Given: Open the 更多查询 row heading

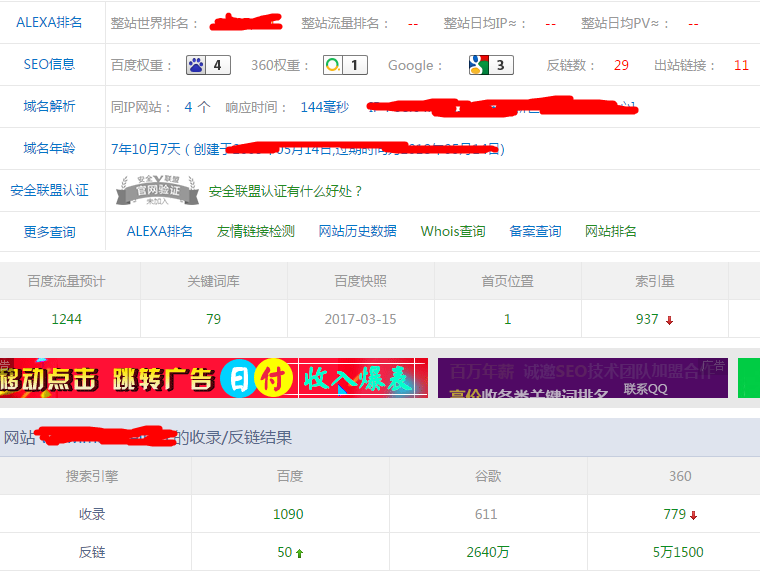Looking at the screenshot, I should point(49,232).
